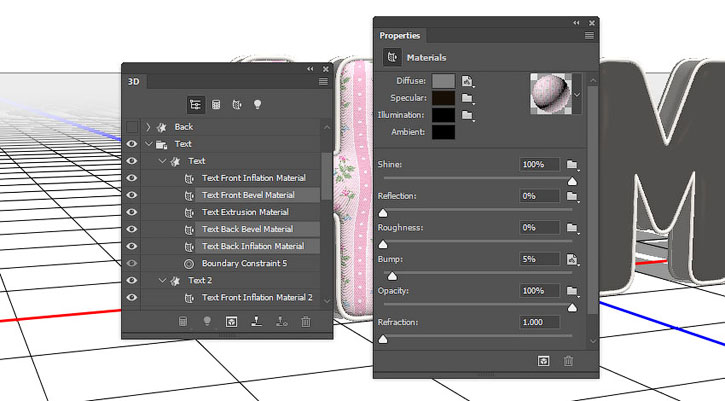The width and height of the screenshot is (725, 401).
Task: Filter 3D panel by meshes
Action: point(216,105)
